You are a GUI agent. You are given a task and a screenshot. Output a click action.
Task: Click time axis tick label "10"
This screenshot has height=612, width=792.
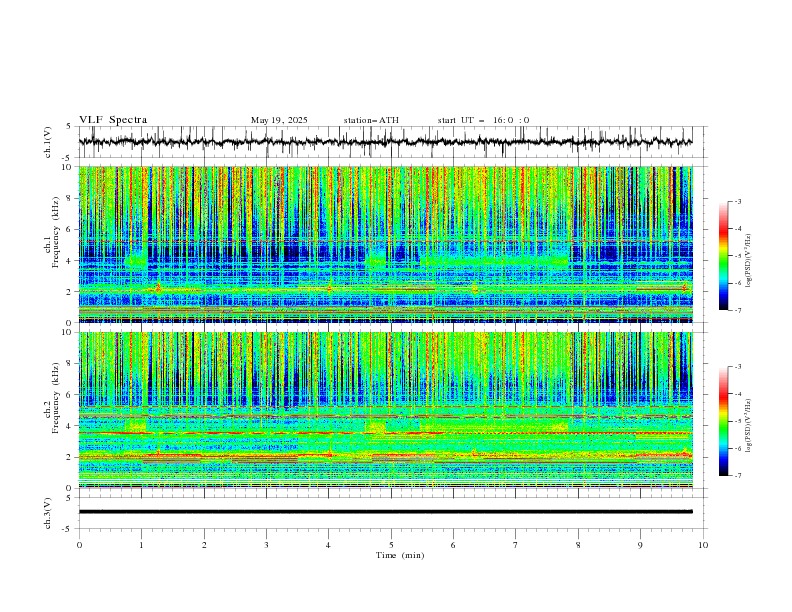(x=703, y=545)
